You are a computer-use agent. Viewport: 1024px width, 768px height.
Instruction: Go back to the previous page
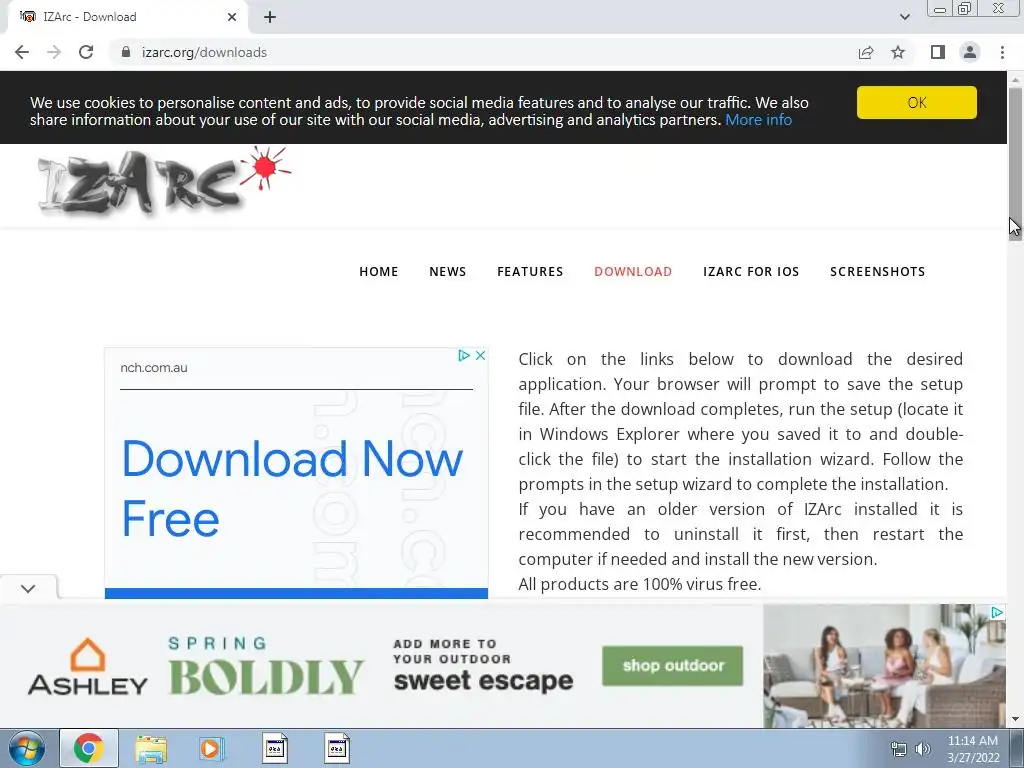coord(22,52)
